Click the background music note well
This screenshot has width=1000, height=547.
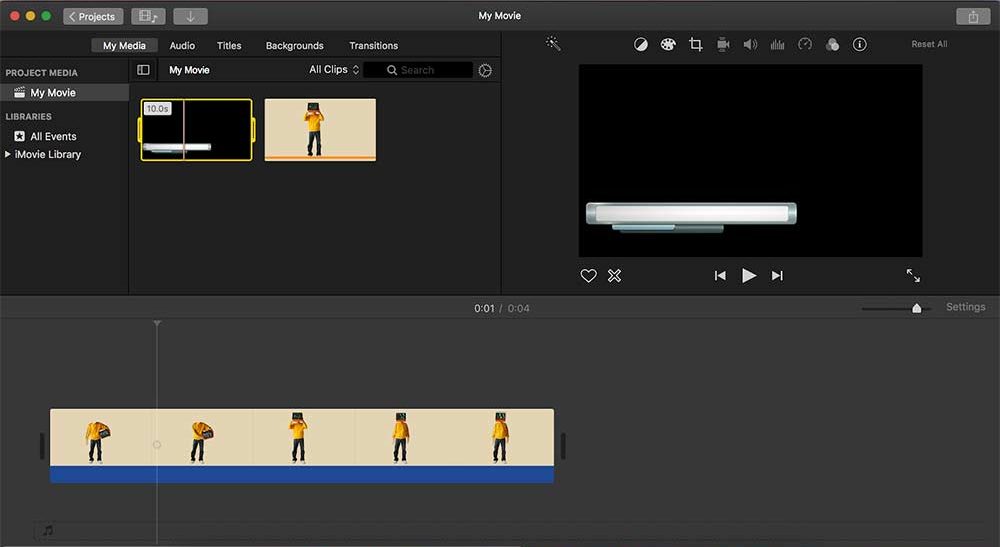[48, 530]
